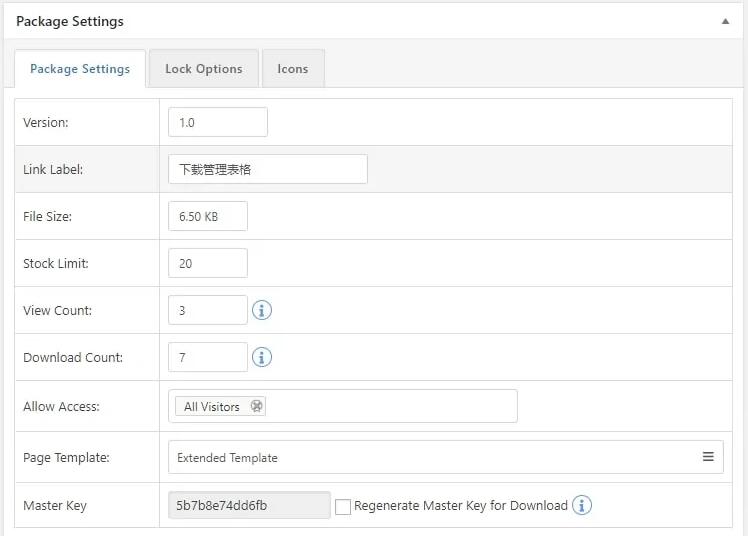This screenshot has width=748, height=536.
Task: Click the View Count number field
Action: click(208, 310)
